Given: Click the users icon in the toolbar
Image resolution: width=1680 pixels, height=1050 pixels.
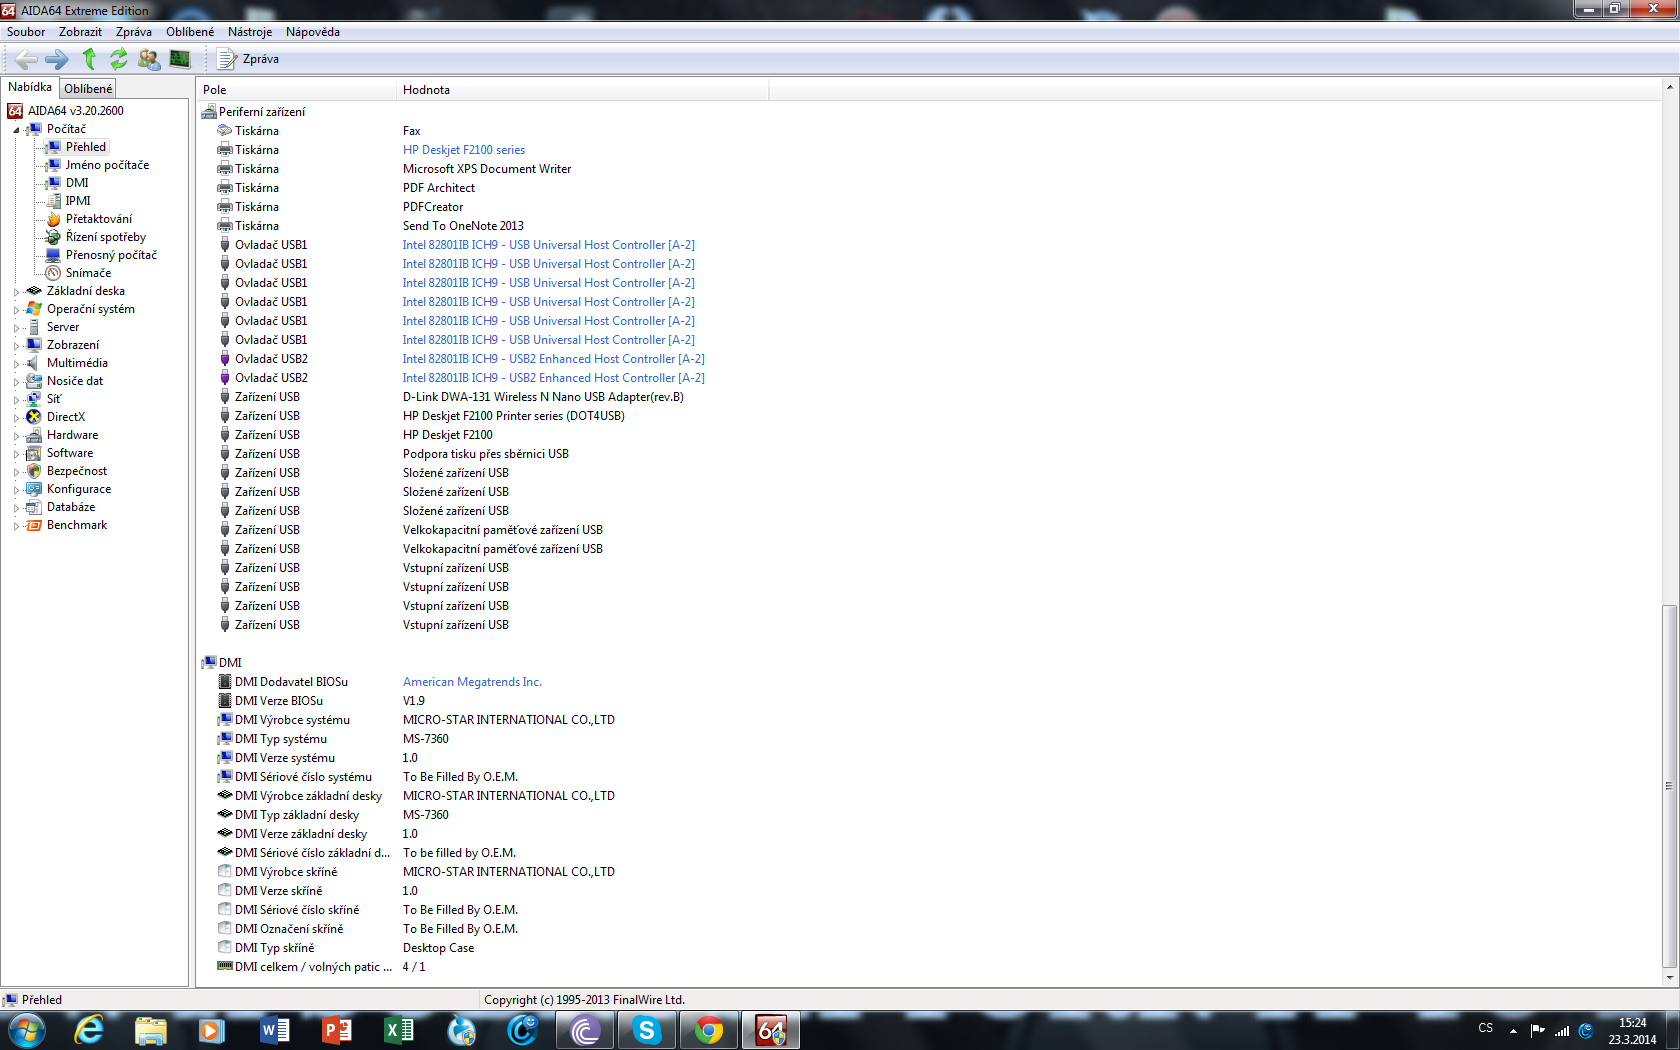Looking at the screenshot, I should click(149, 59).
